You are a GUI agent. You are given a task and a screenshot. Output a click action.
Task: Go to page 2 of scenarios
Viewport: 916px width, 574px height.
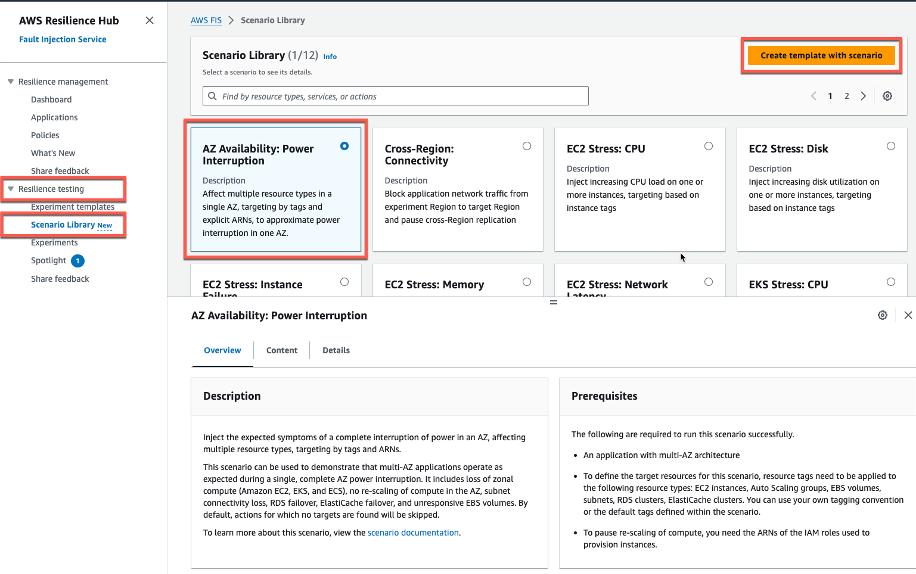click(846, 96)
